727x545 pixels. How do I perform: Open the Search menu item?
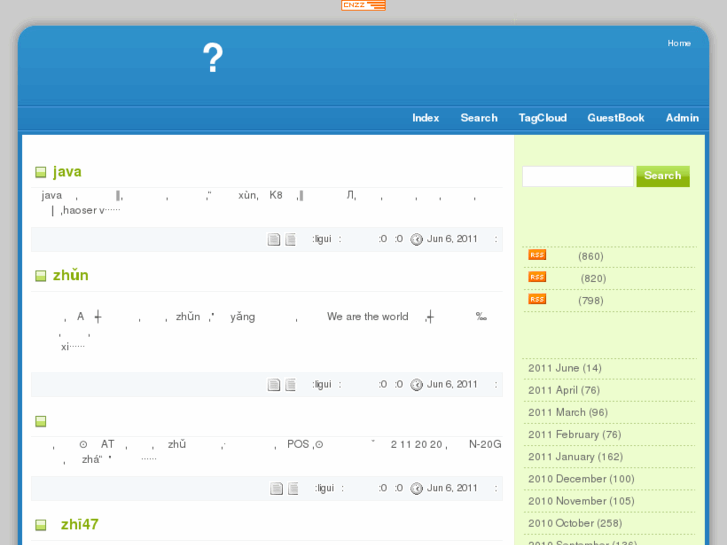[x=479, y=118]
